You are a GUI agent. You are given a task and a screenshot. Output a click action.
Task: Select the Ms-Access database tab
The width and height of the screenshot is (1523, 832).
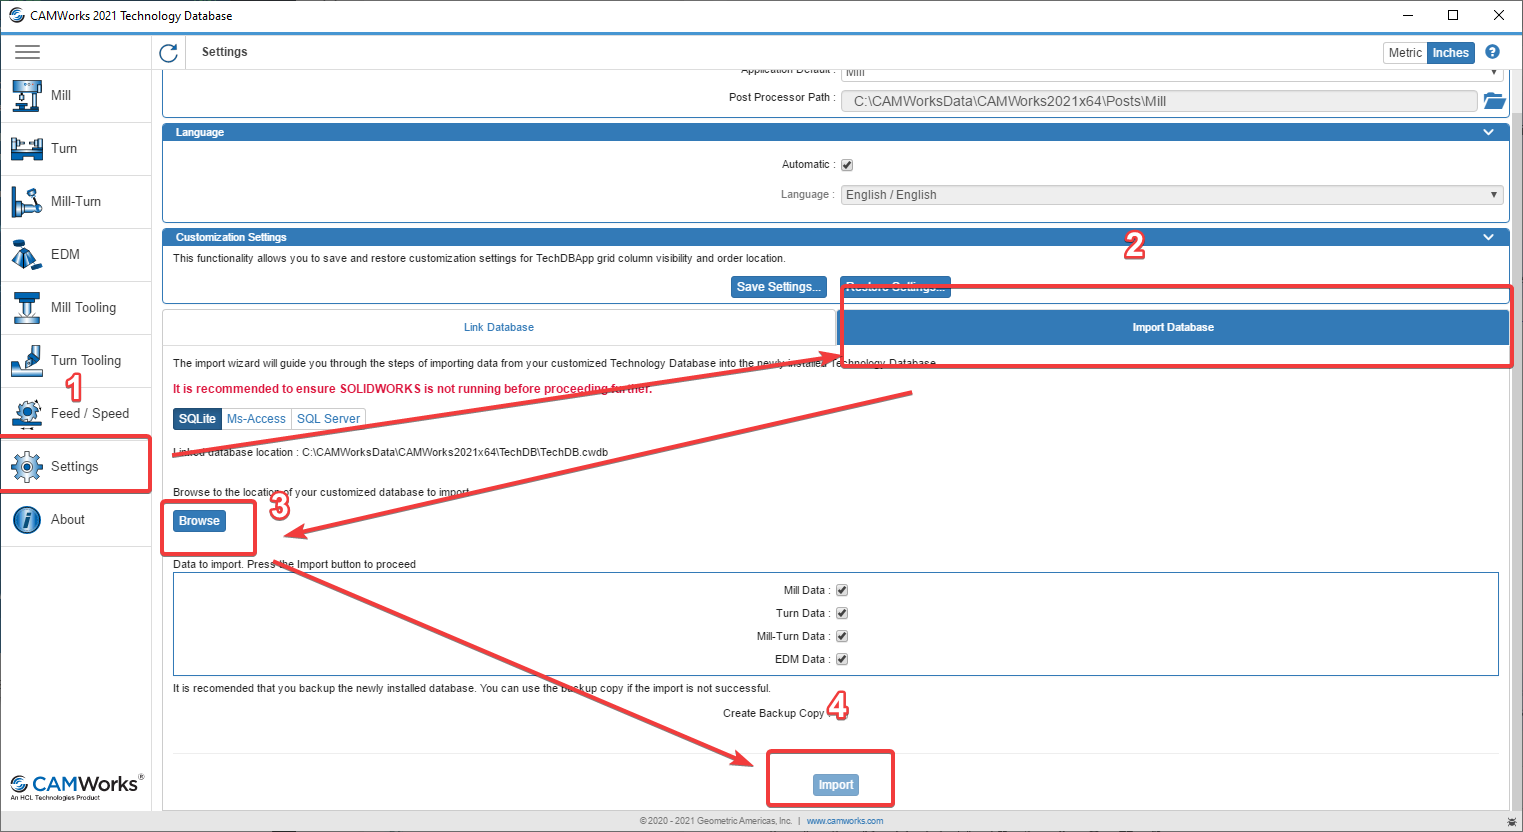256,419
